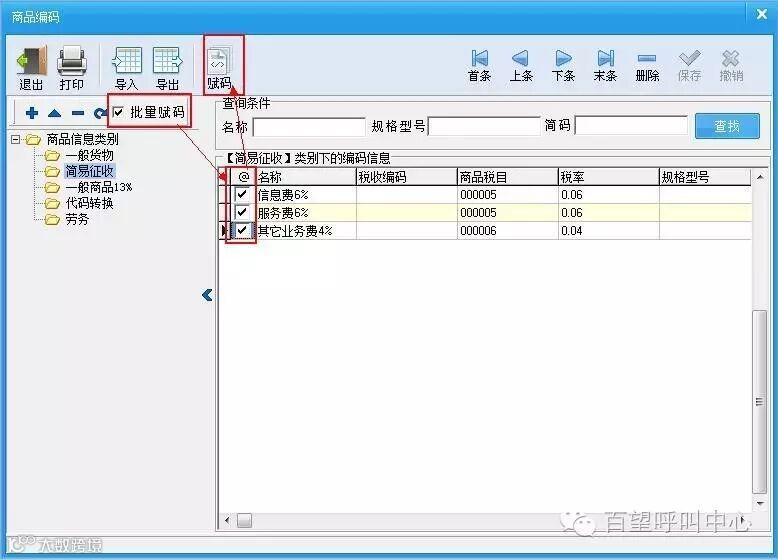
Task: Click the 税收编码 cell for 信息费6%
Action: click(x=406, y=195)
